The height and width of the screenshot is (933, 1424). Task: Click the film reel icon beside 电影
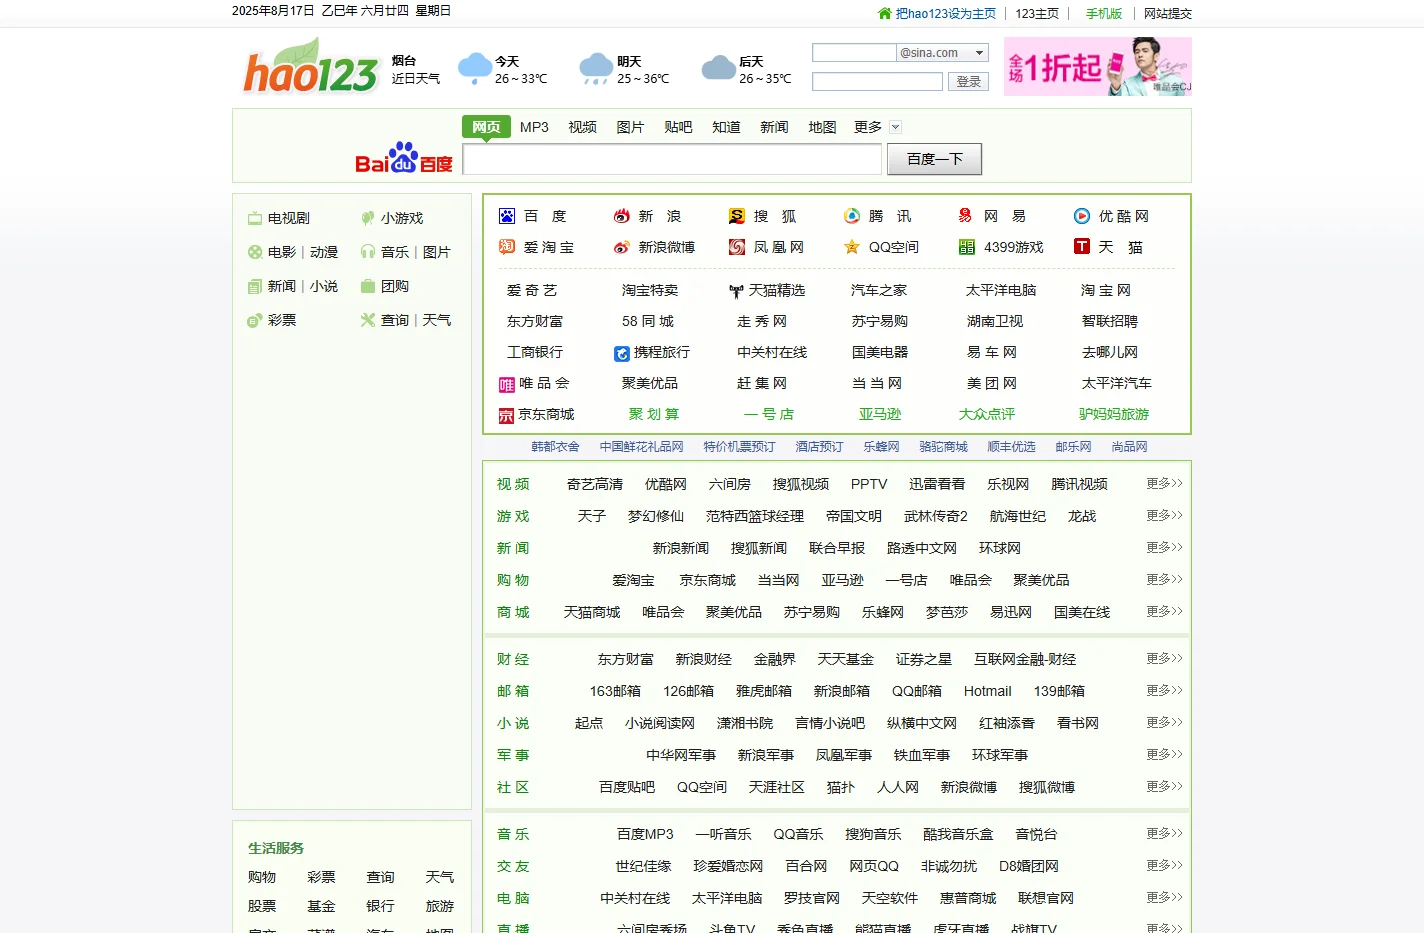tap(255, 252)
